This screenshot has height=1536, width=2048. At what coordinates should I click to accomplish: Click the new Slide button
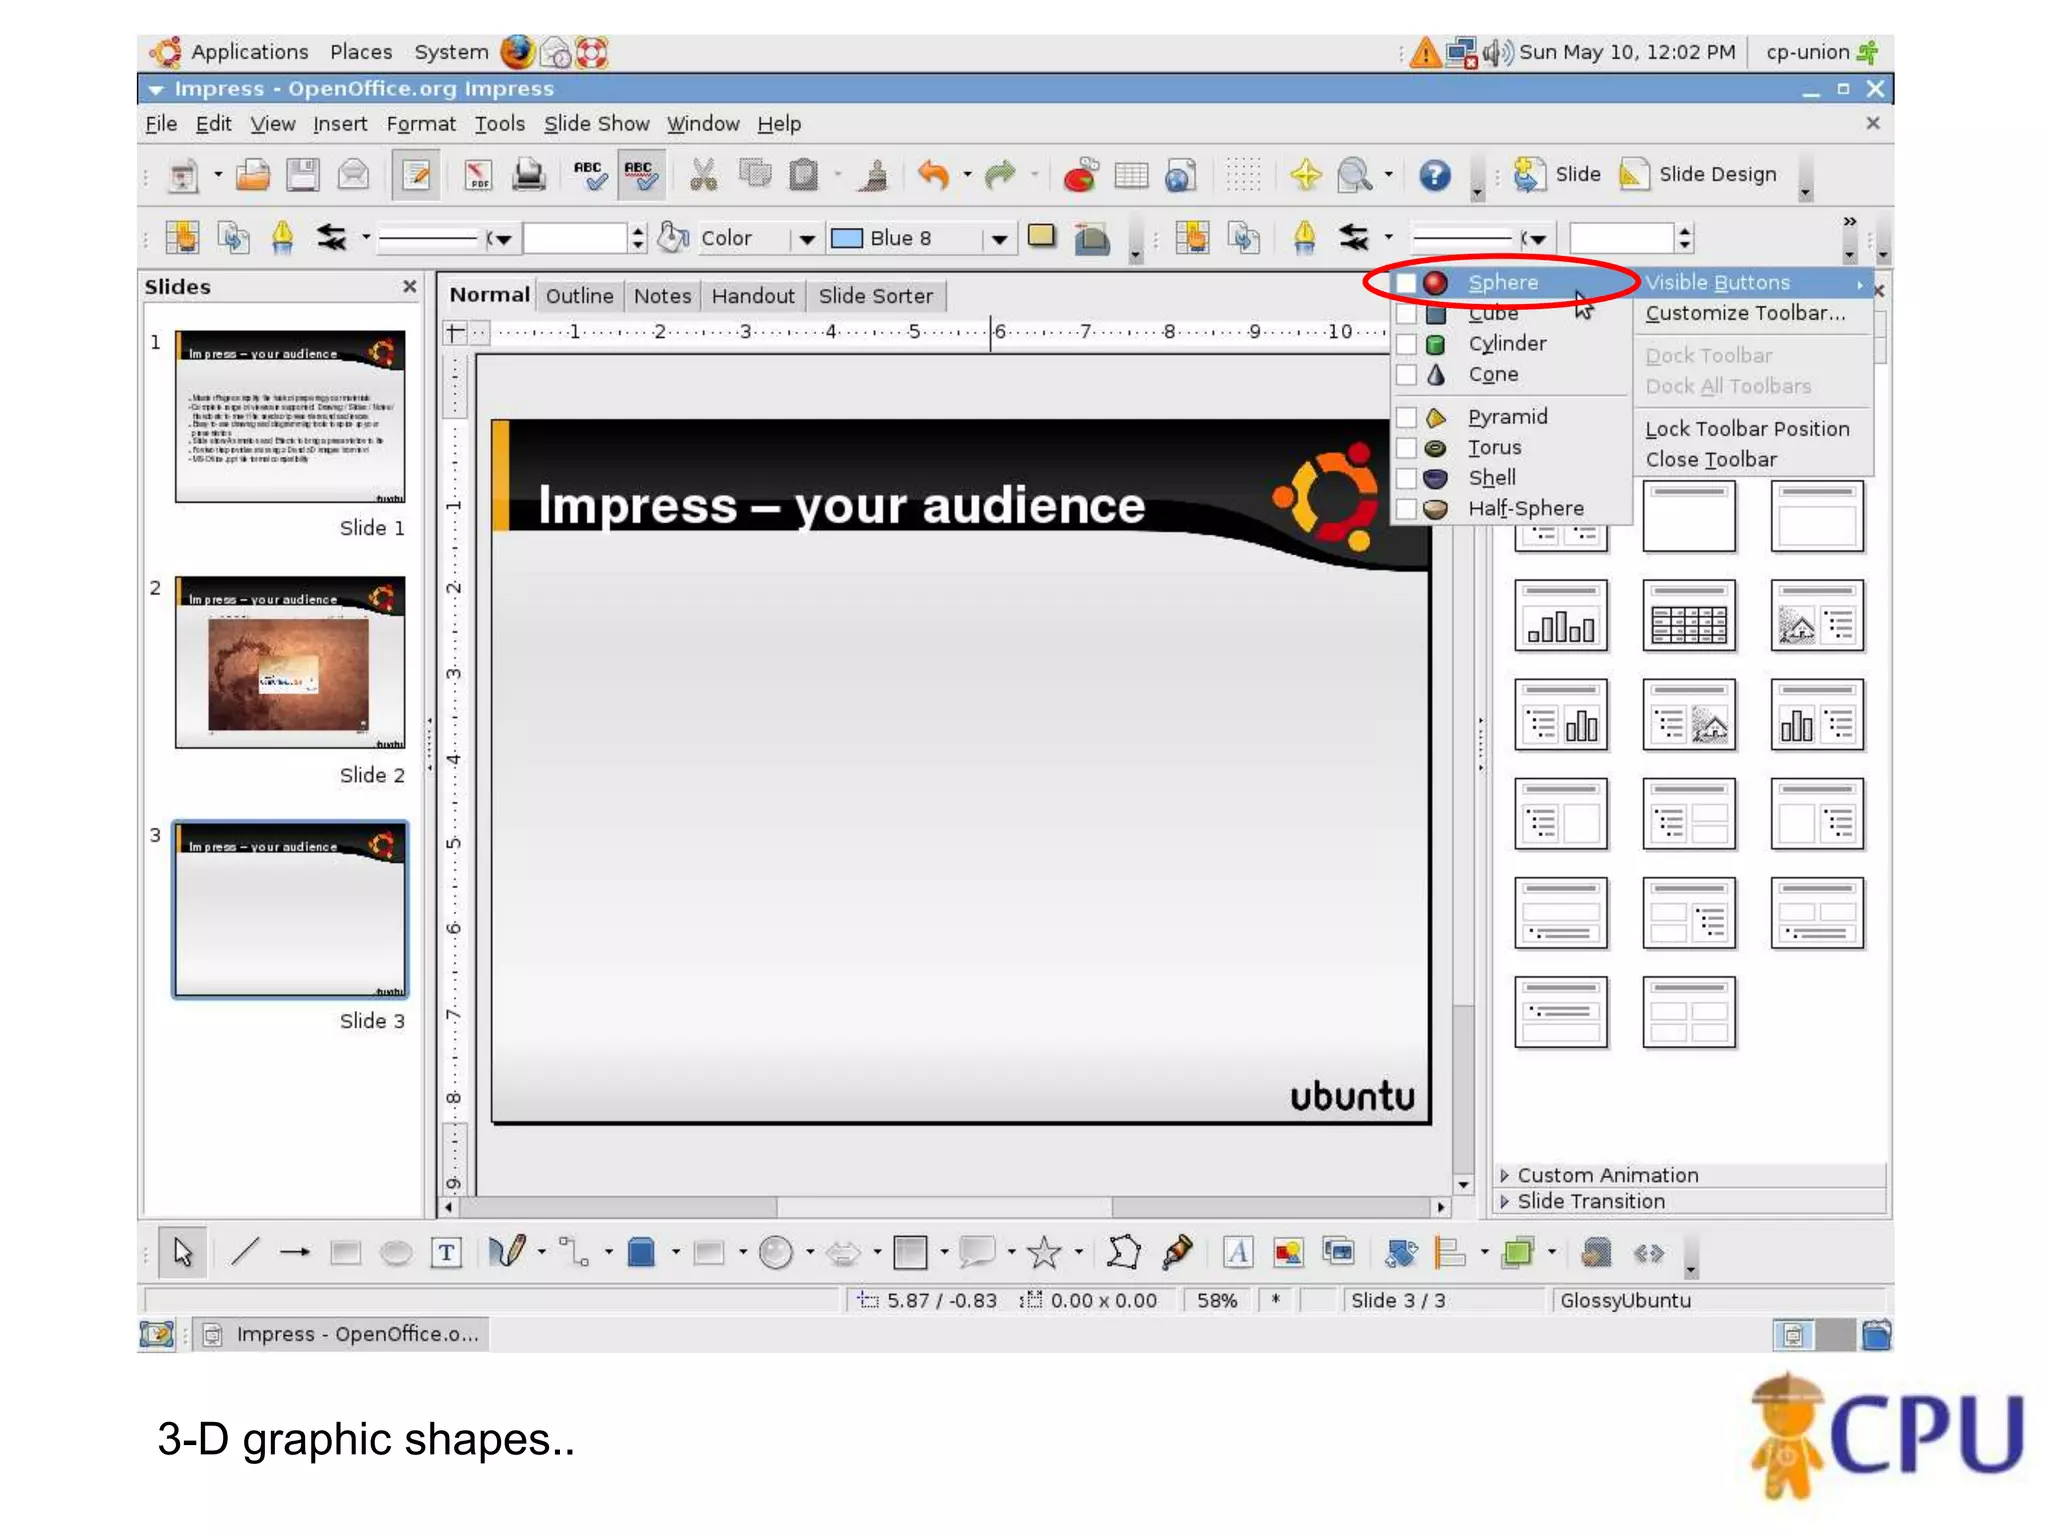click(1556, 175)
